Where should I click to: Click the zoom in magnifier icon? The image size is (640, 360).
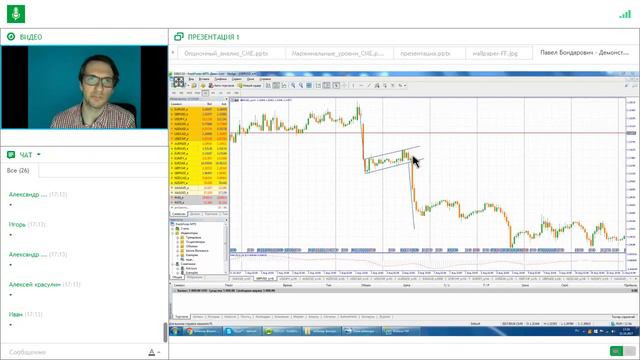(293, 86)
